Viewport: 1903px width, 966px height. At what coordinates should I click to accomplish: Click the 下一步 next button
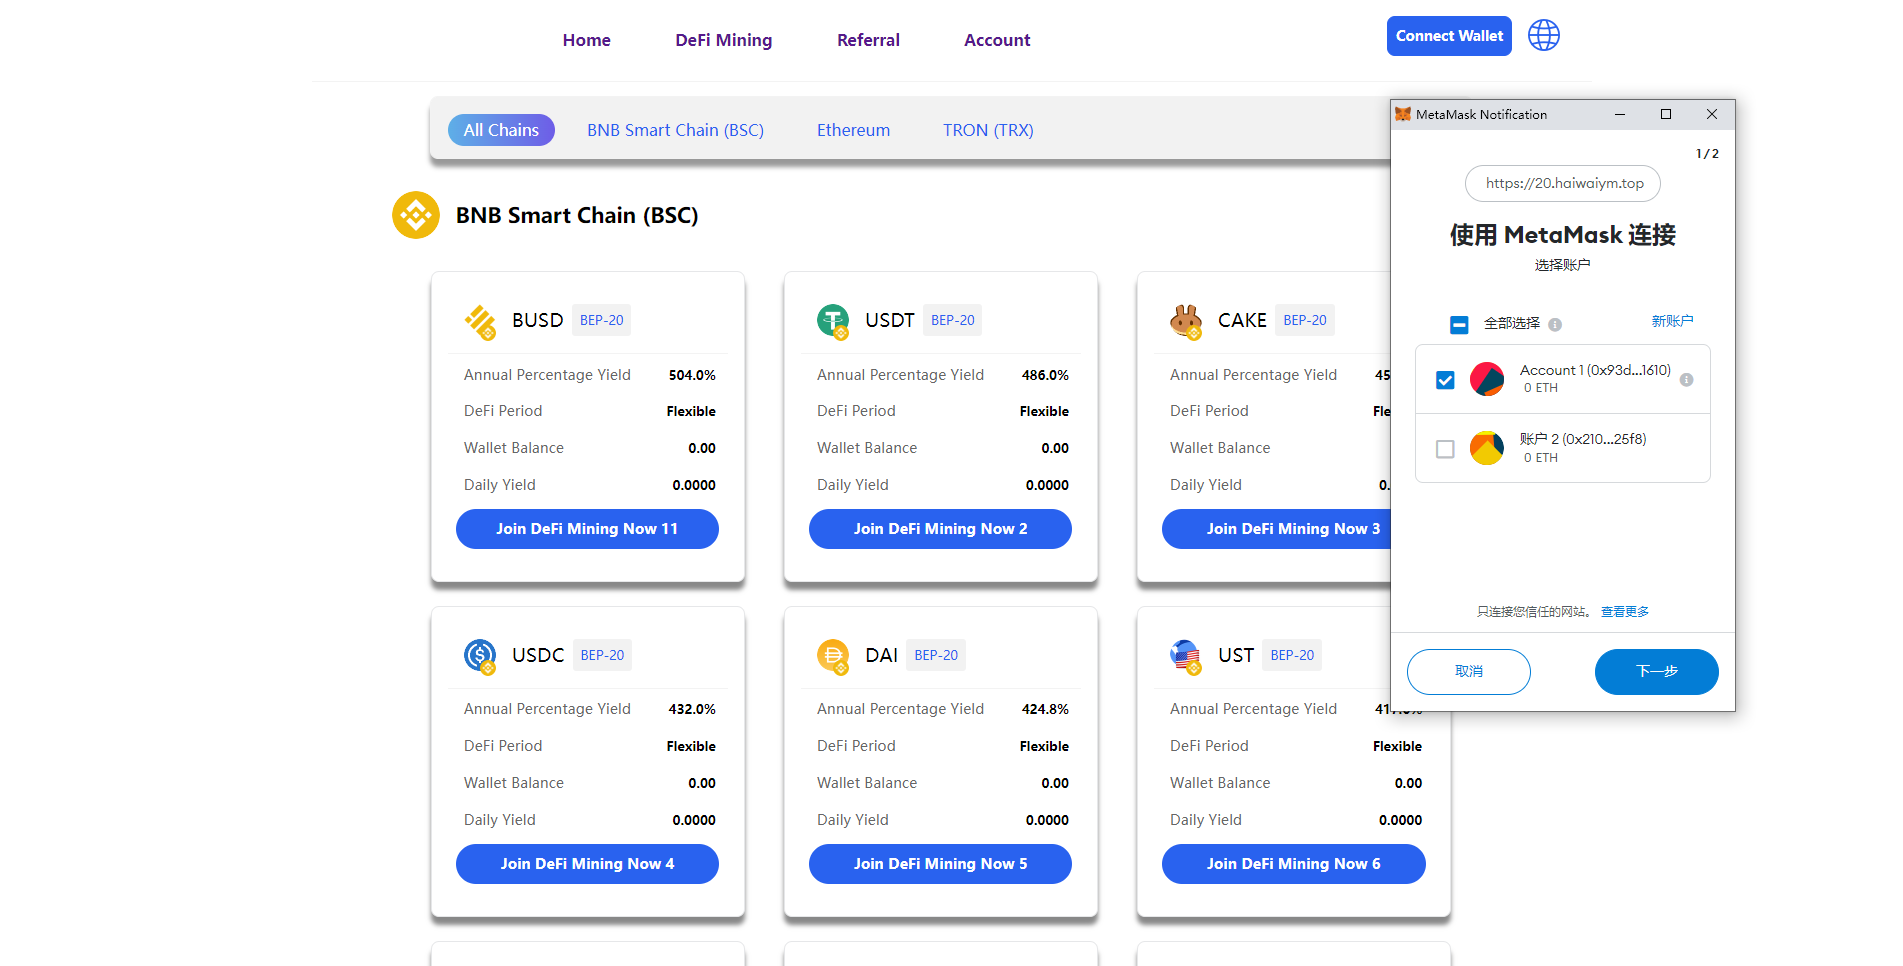coord(1656,672)
